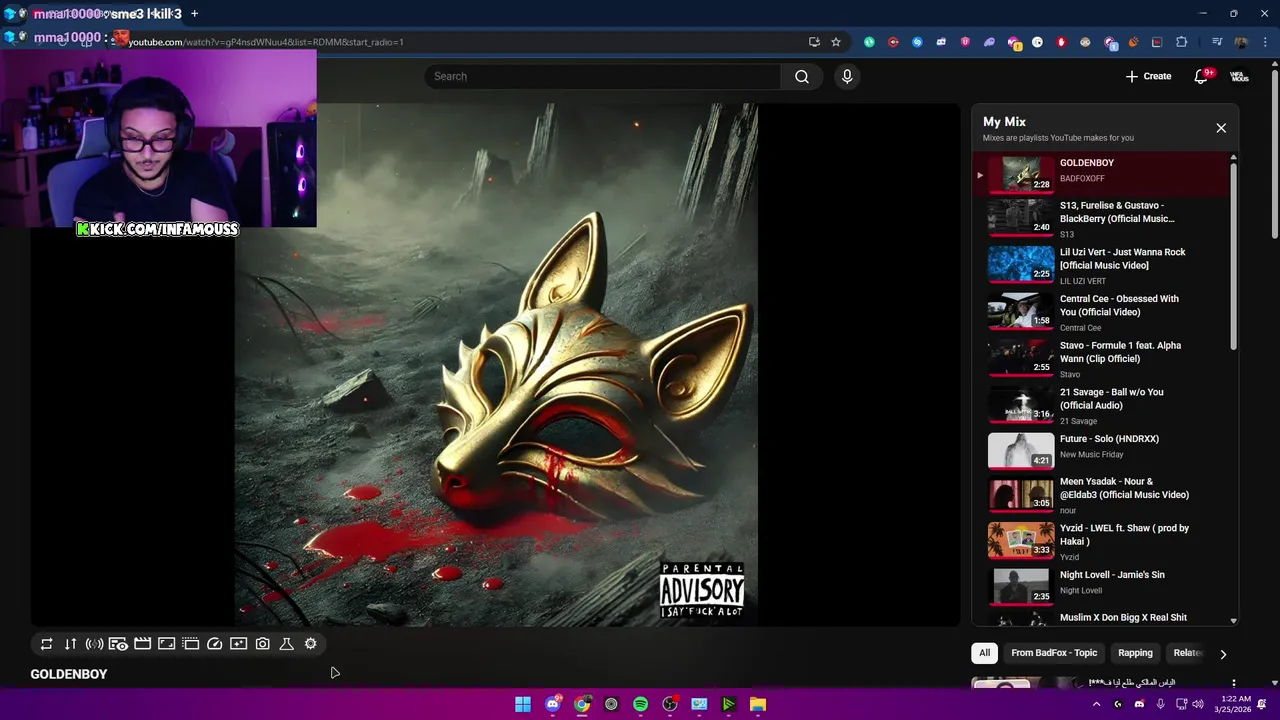Select Yvzid - LWEL playlist item
Image resolution: width=1280 pixels, height=720 pixels.
click(x=1101, y=542)
